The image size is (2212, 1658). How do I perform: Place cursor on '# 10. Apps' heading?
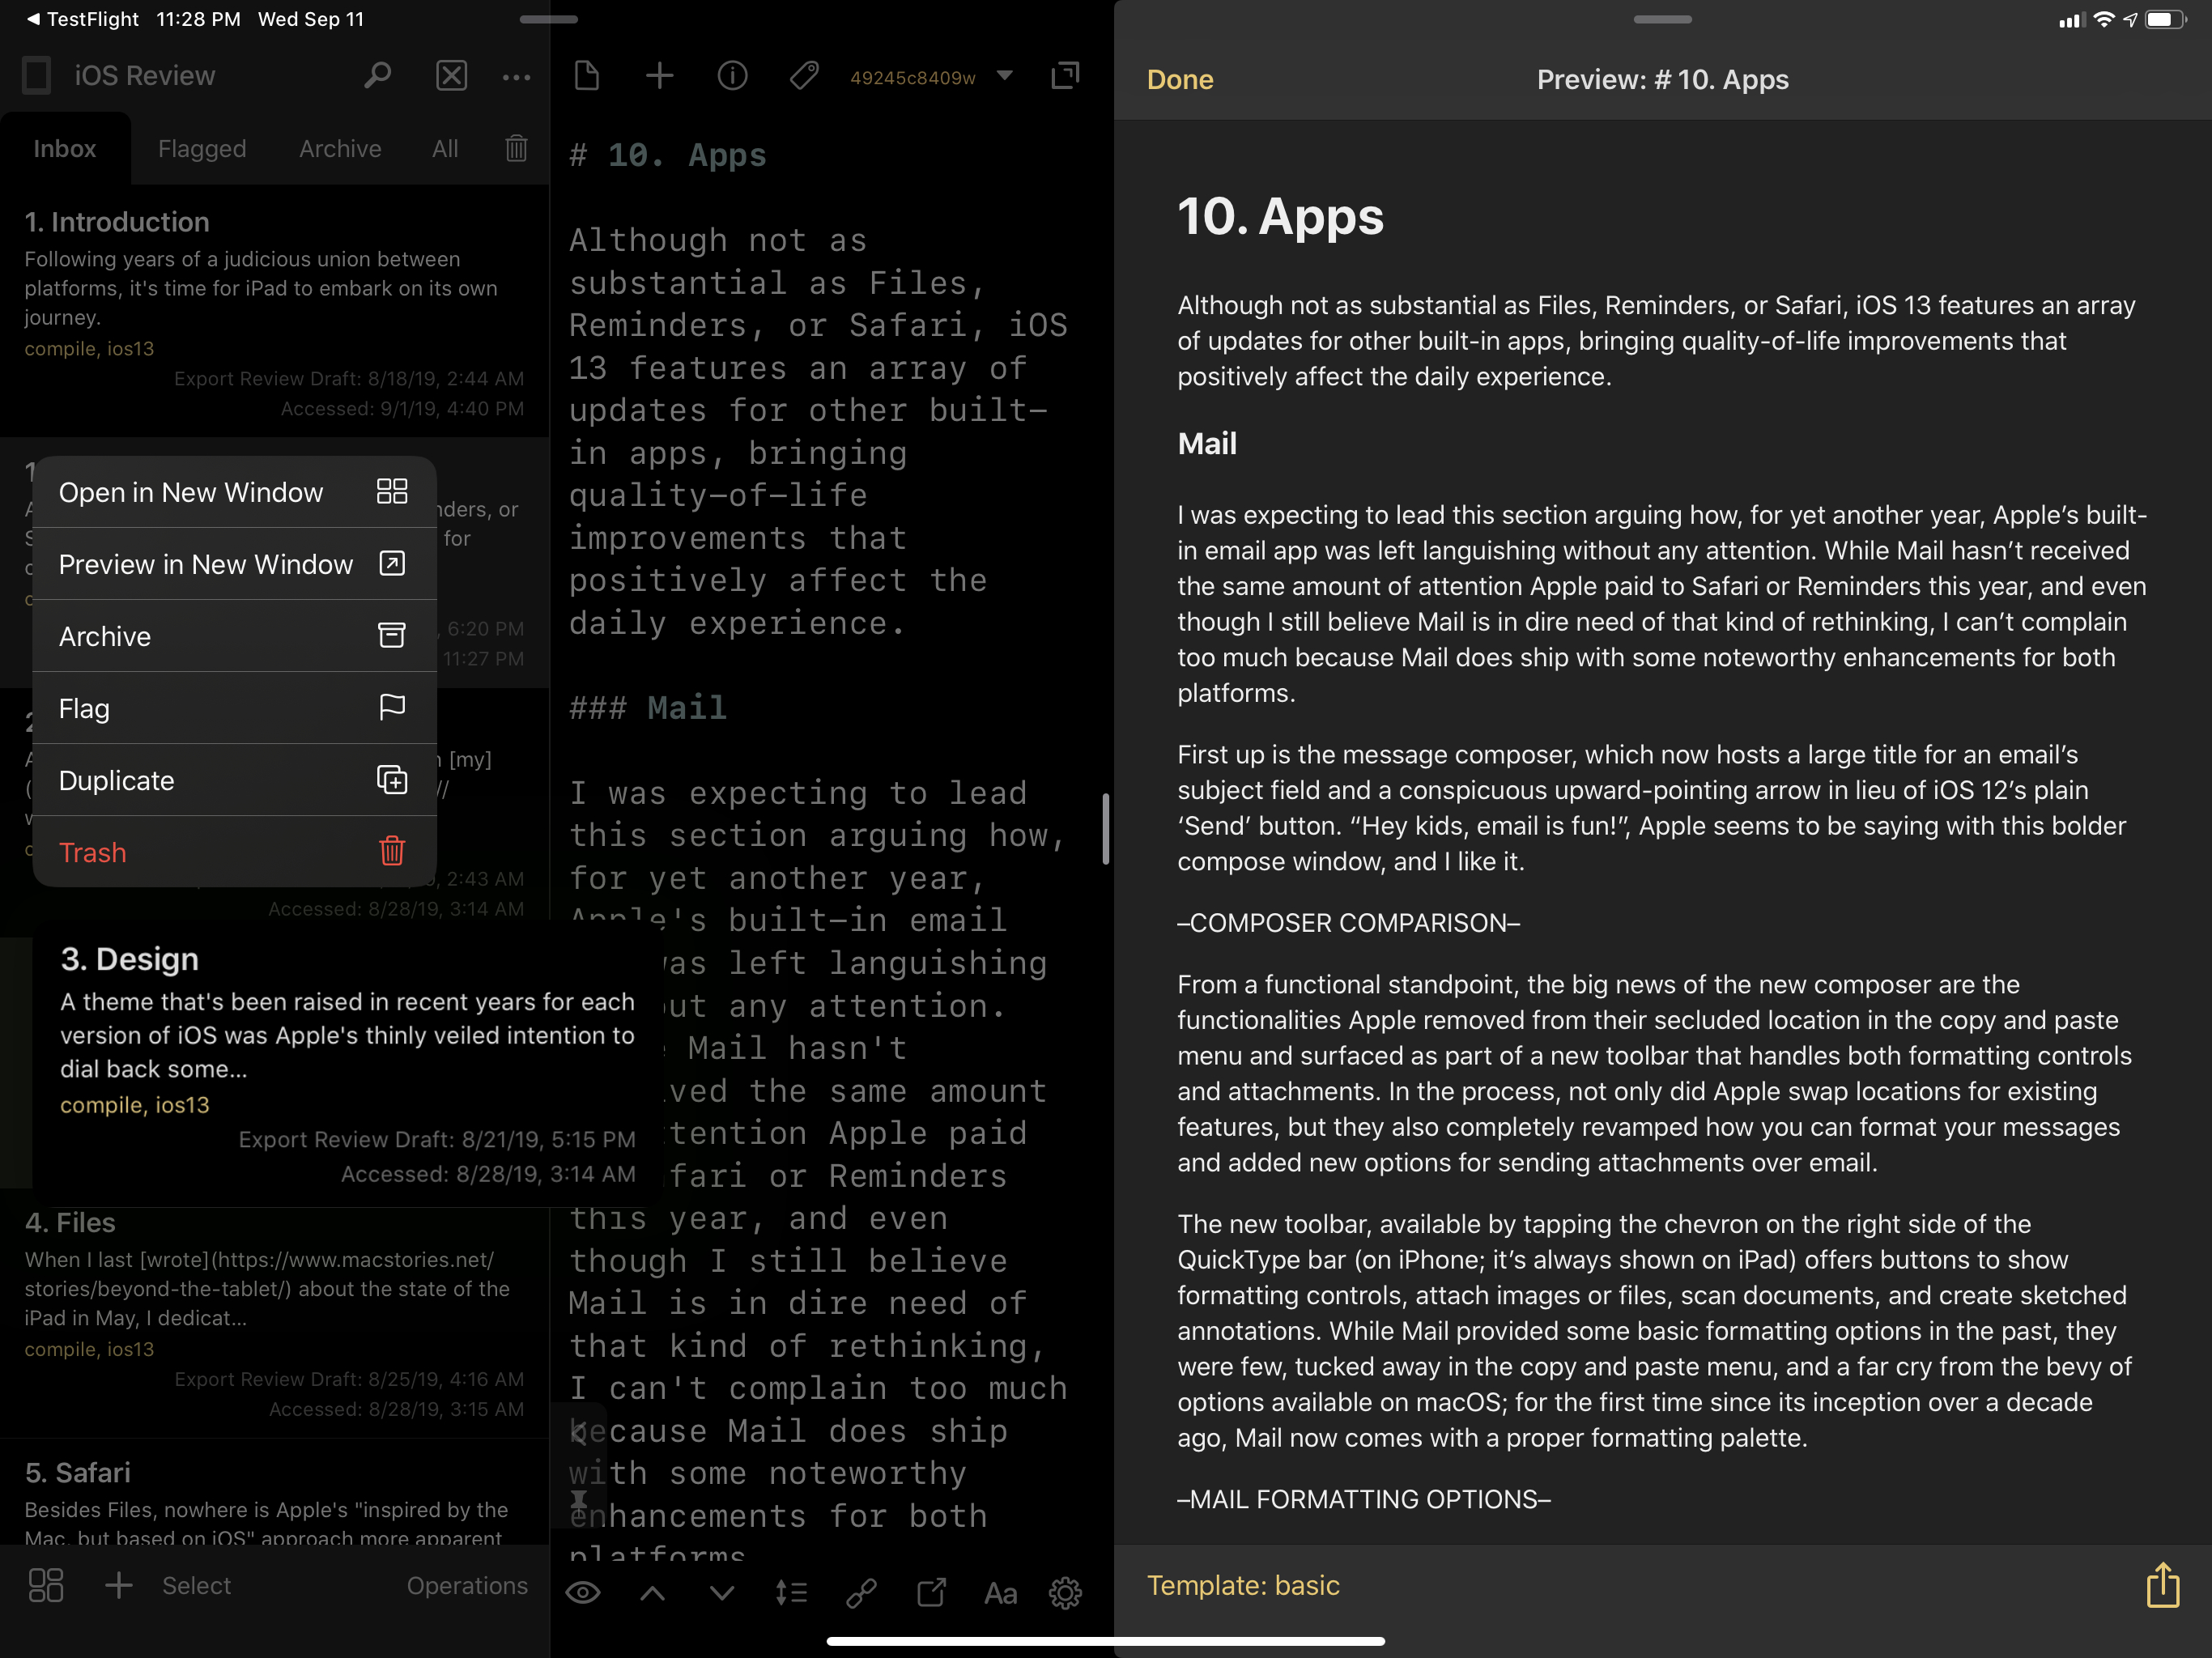(x=668, y=155)
